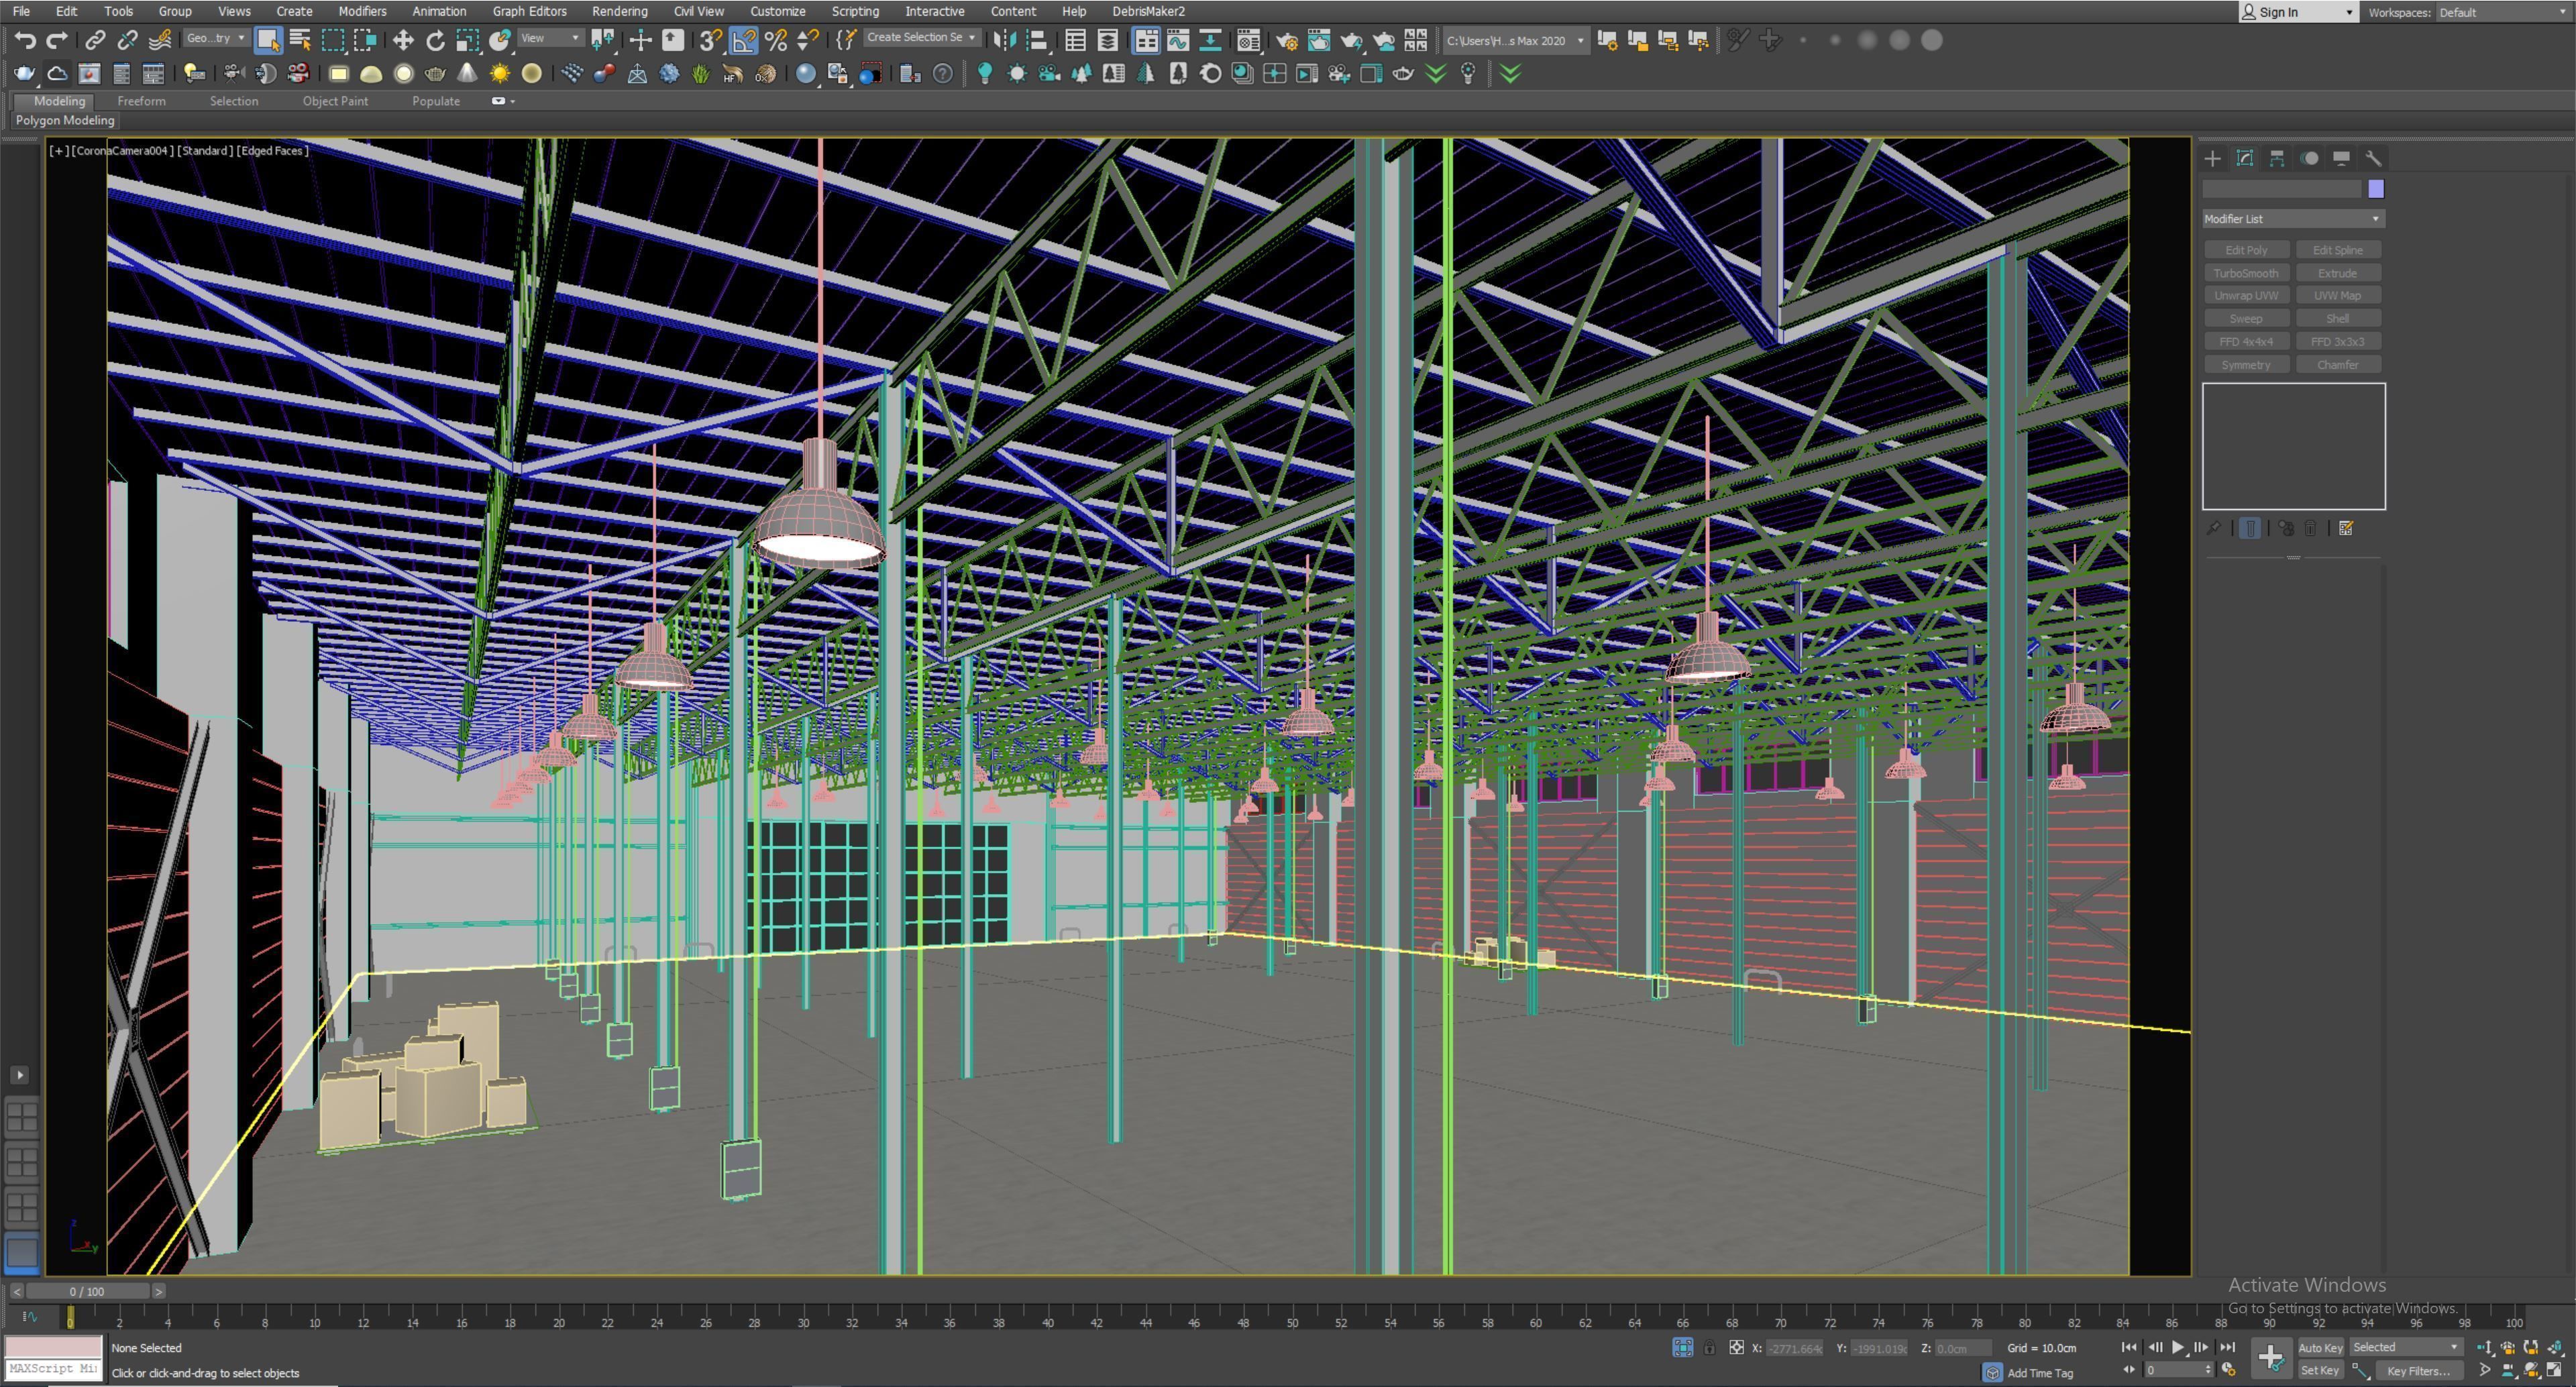
Task: Click the green grass scatter icon
Action: [701, 73]
